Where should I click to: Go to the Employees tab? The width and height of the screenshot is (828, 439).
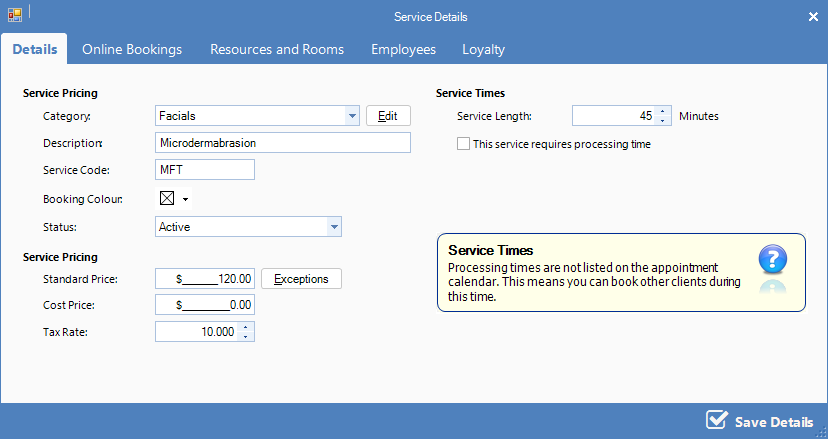tap(403, 49)
